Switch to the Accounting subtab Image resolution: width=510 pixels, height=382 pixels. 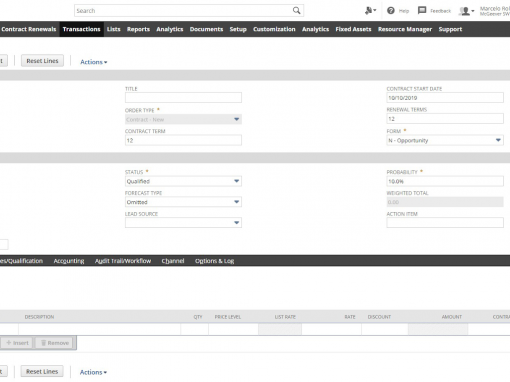coord(69,261)
